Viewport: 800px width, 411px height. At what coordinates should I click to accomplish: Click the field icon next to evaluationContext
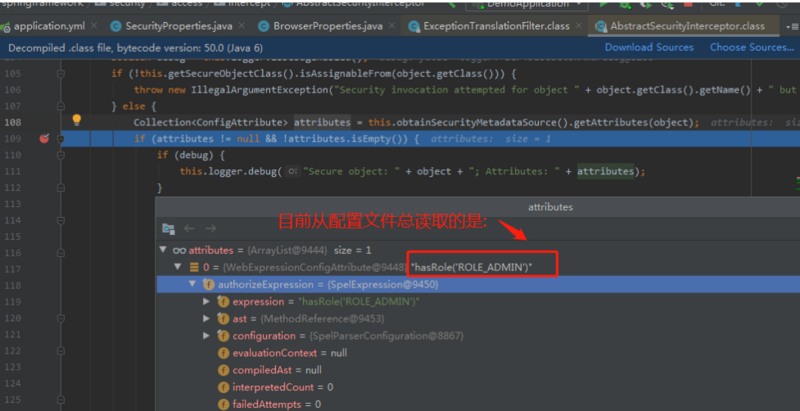[223, 353]
